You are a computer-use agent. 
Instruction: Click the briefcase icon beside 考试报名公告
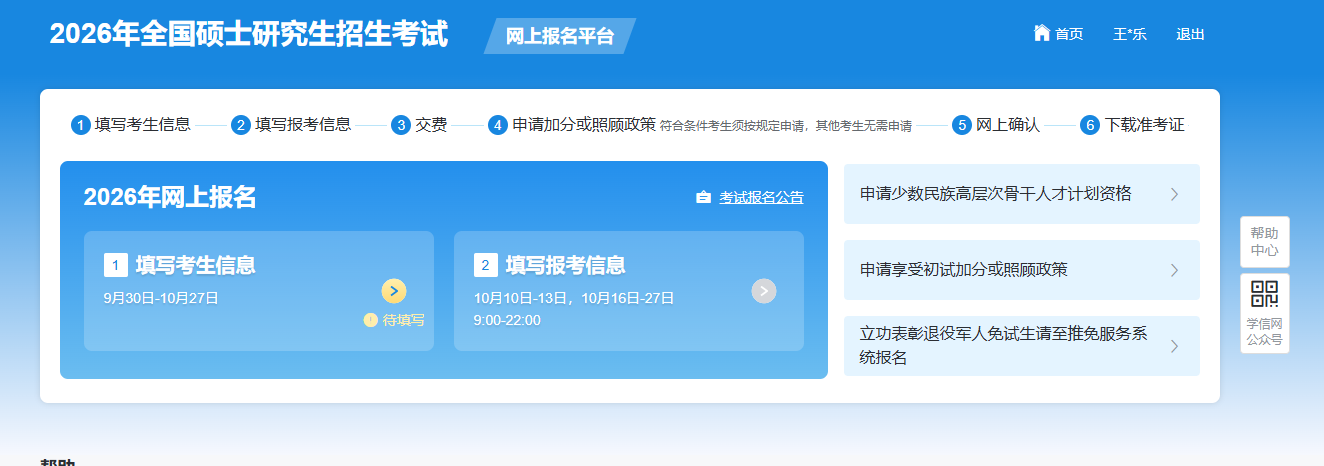[703, 197]
